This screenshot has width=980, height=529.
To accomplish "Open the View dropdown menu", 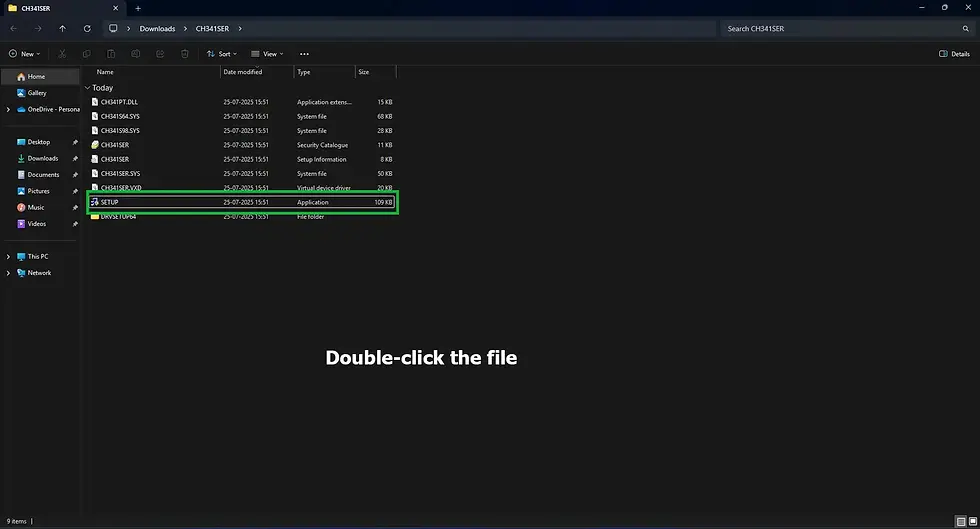I will [x=268, y=54].
